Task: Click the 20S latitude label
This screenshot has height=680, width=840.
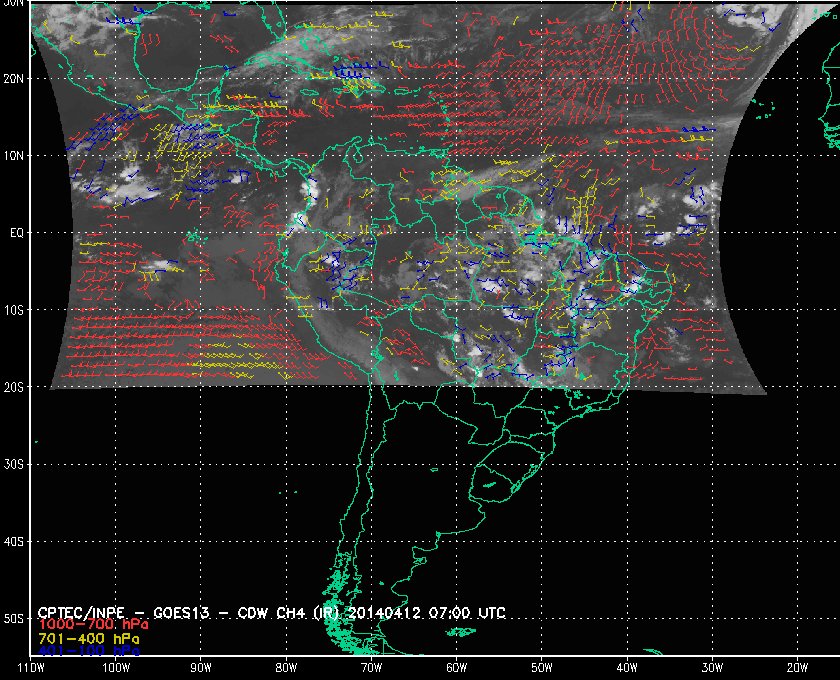Action: click(13, 387)
